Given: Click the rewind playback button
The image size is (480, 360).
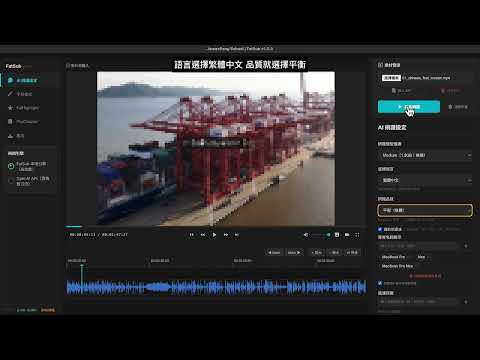Looking at the screenshot, I should click(203, 235).
